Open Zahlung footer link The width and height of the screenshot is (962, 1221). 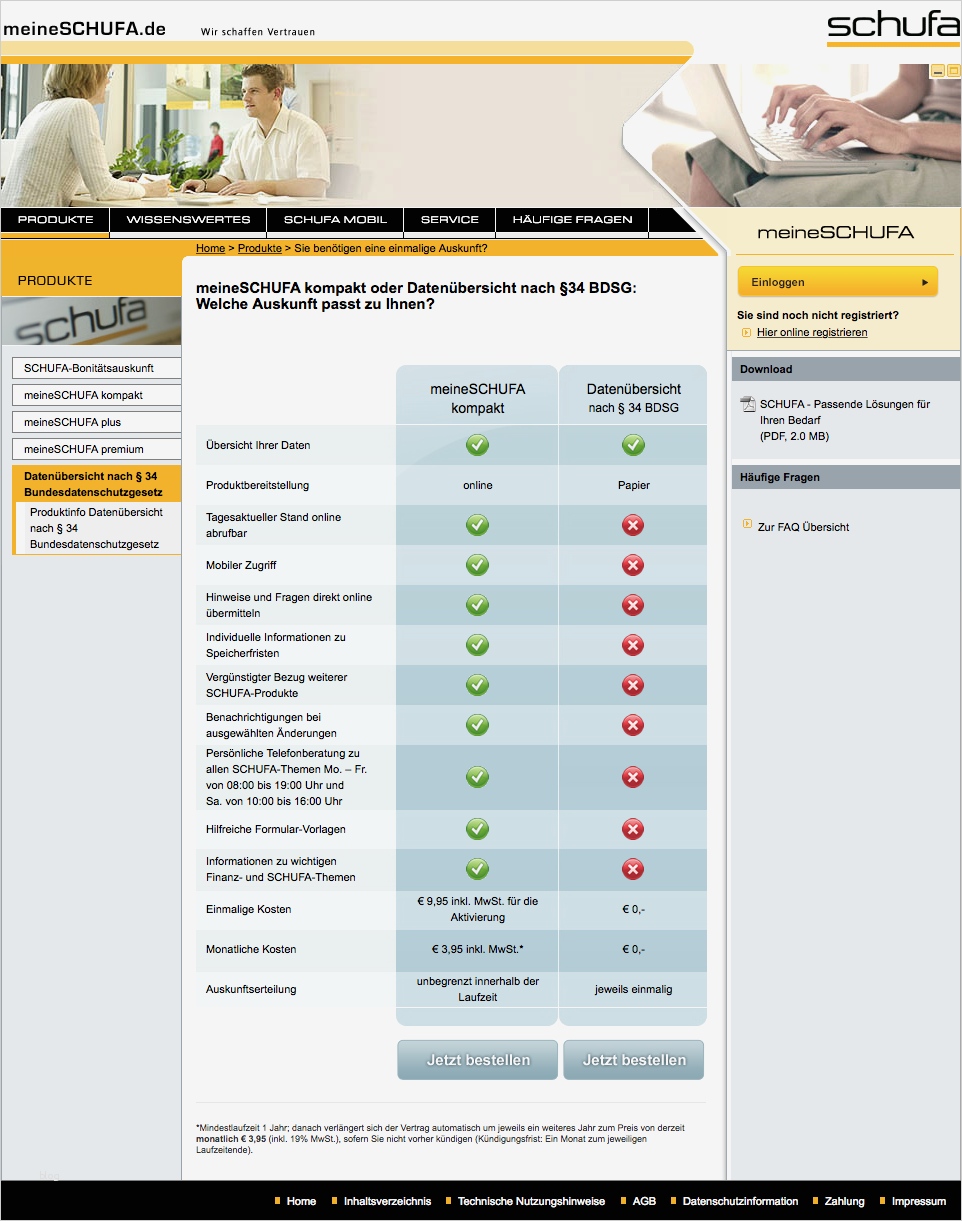click(844, 1201)
